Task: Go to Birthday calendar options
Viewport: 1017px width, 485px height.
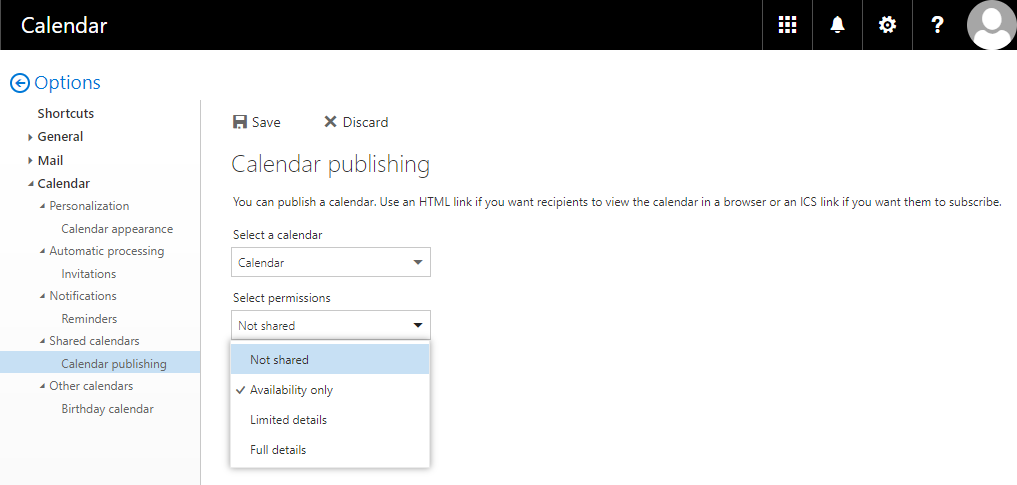Action: click(x=107, y=409)
